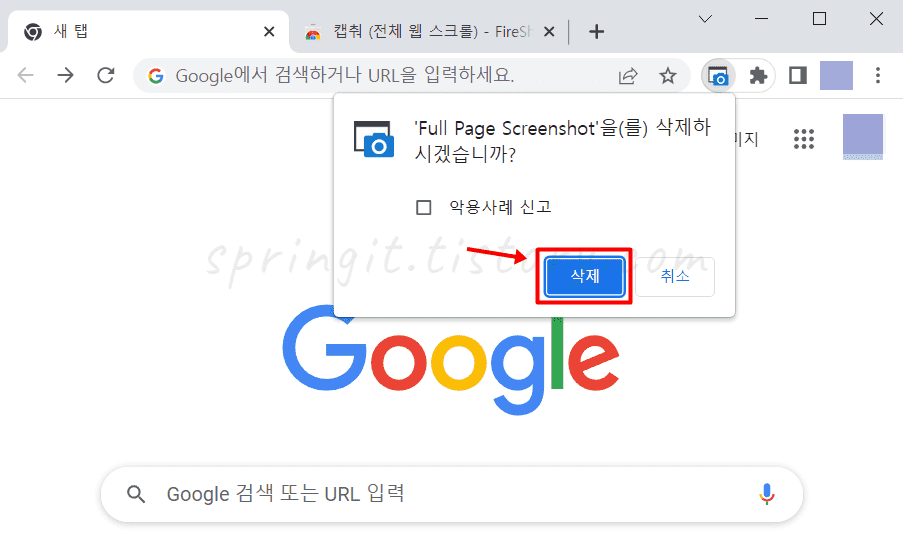Viewport: 903px width, 535px height.
Task: Start voice search with the microphone
Action: pyautogui.click(x=767, y=494)
